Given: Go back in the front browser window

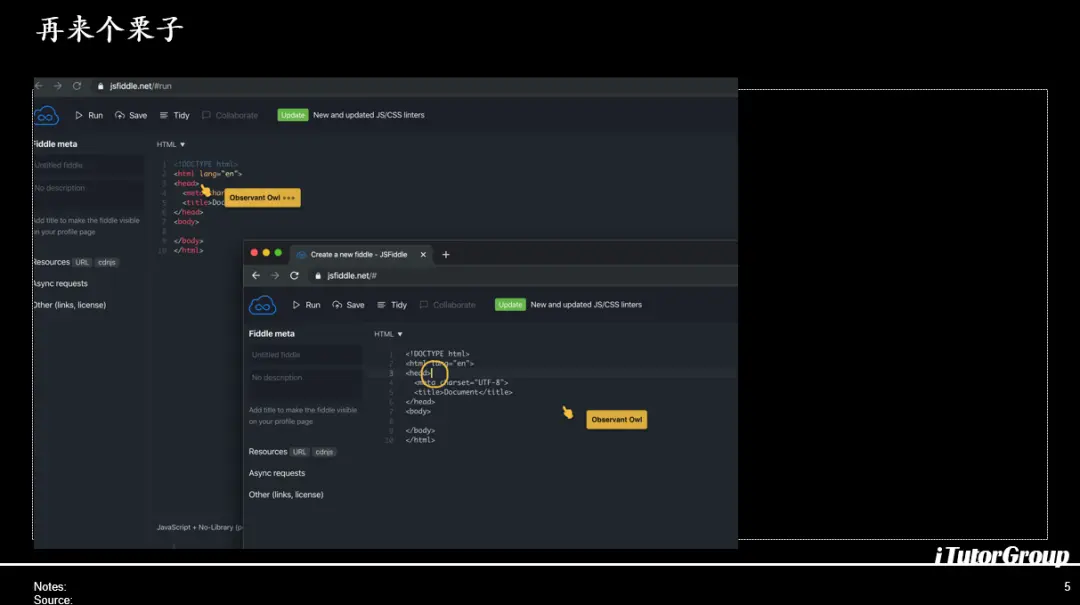Looking at the screenshot, I should 256,276.
